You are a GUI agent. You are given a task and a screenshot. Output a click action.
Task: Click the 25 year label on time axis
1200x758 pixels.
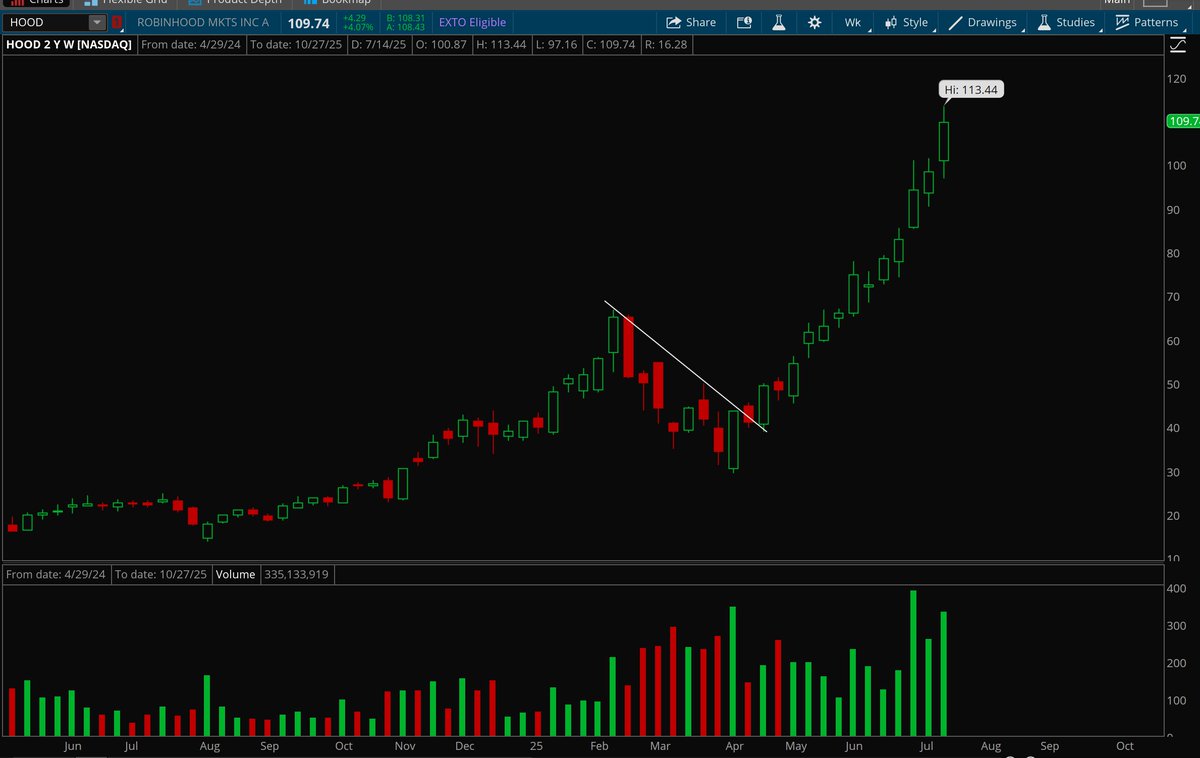[x=535, y=746]
